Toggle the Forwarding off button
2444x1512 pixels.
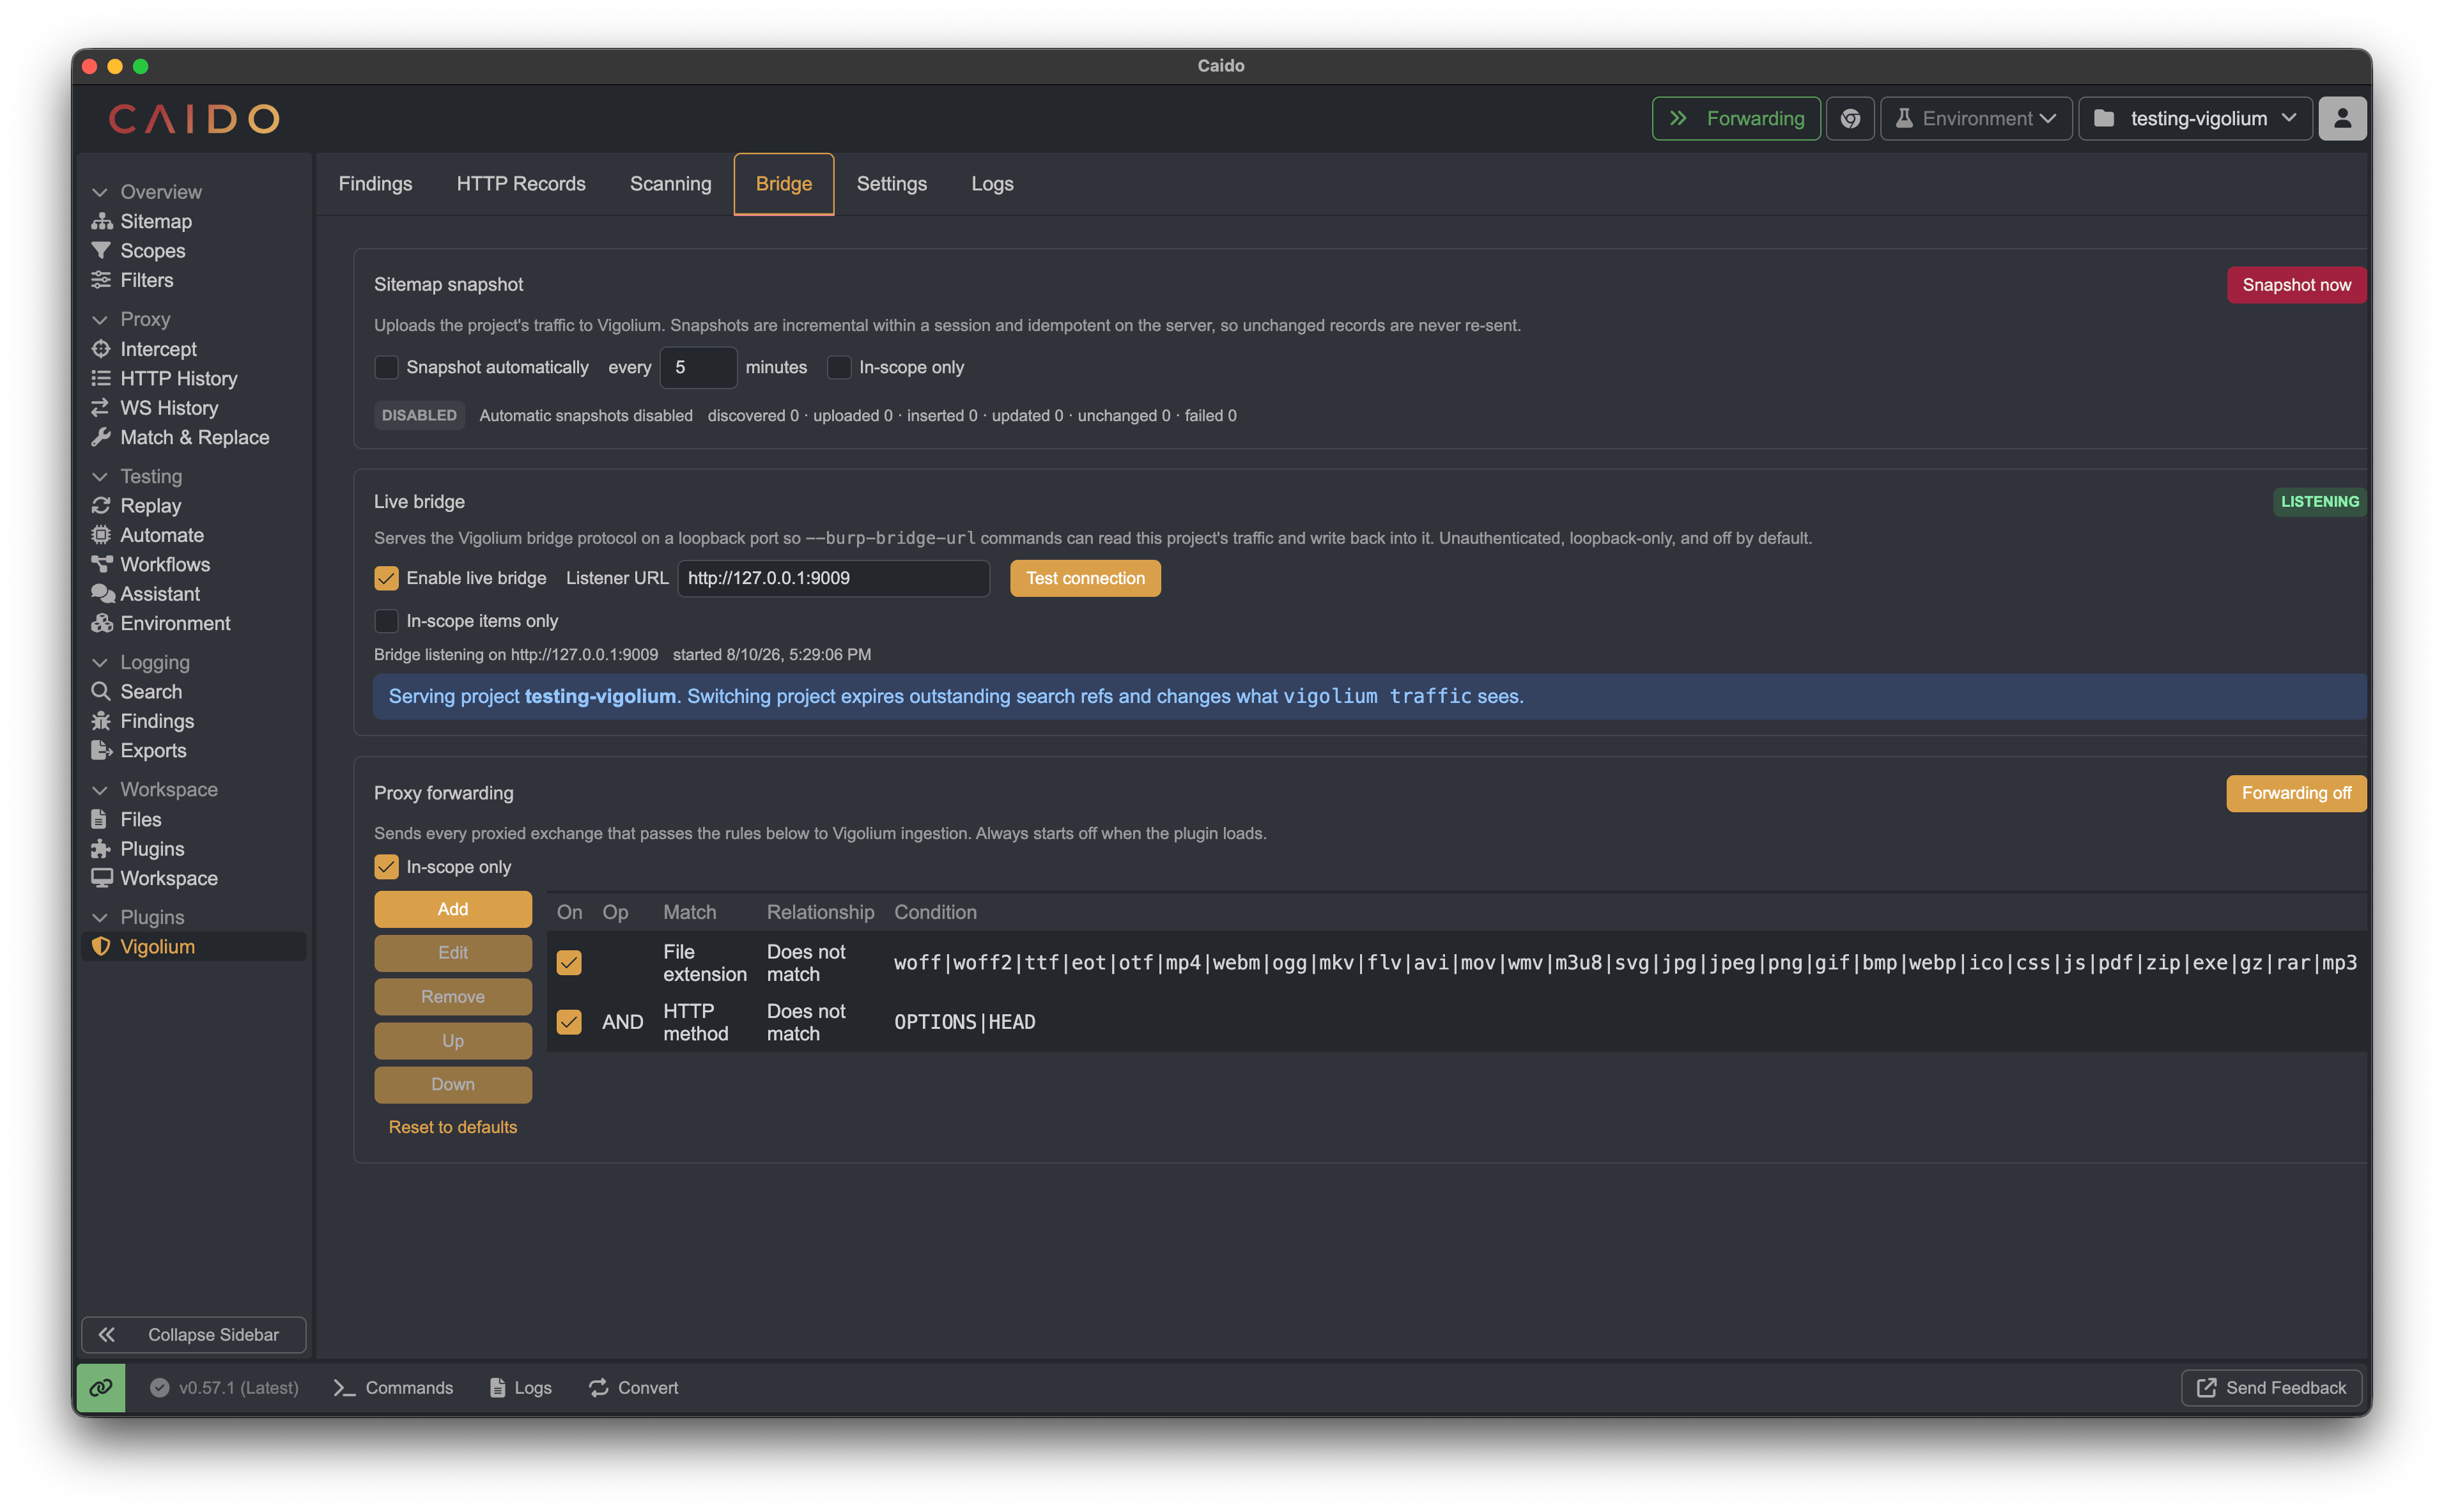coord(2296,793)
